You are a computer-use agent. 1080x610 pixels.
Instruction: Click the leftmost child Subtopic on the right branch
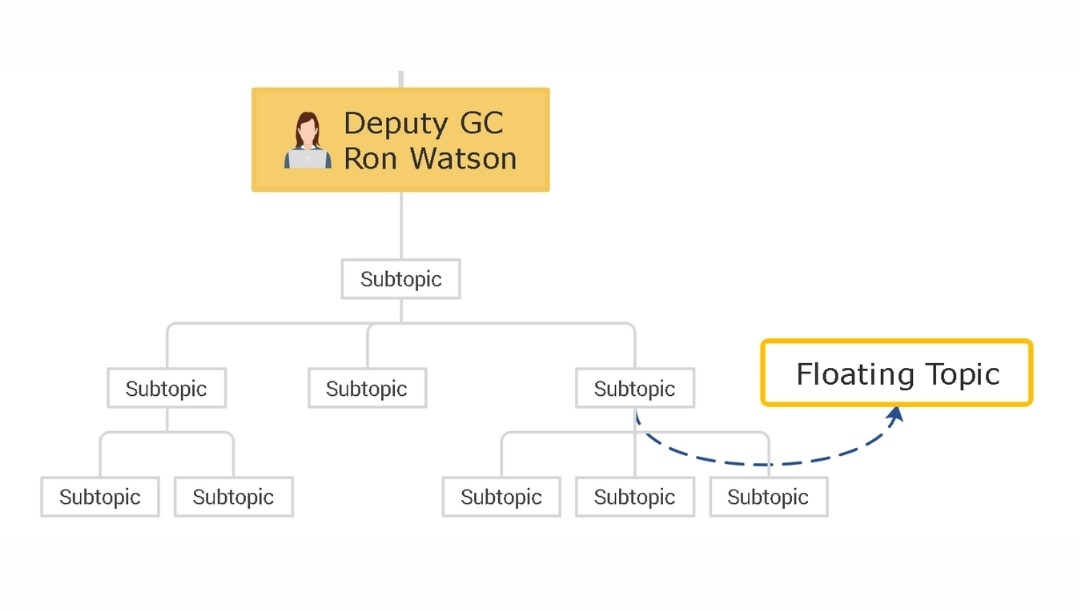(x=501, y=496)
